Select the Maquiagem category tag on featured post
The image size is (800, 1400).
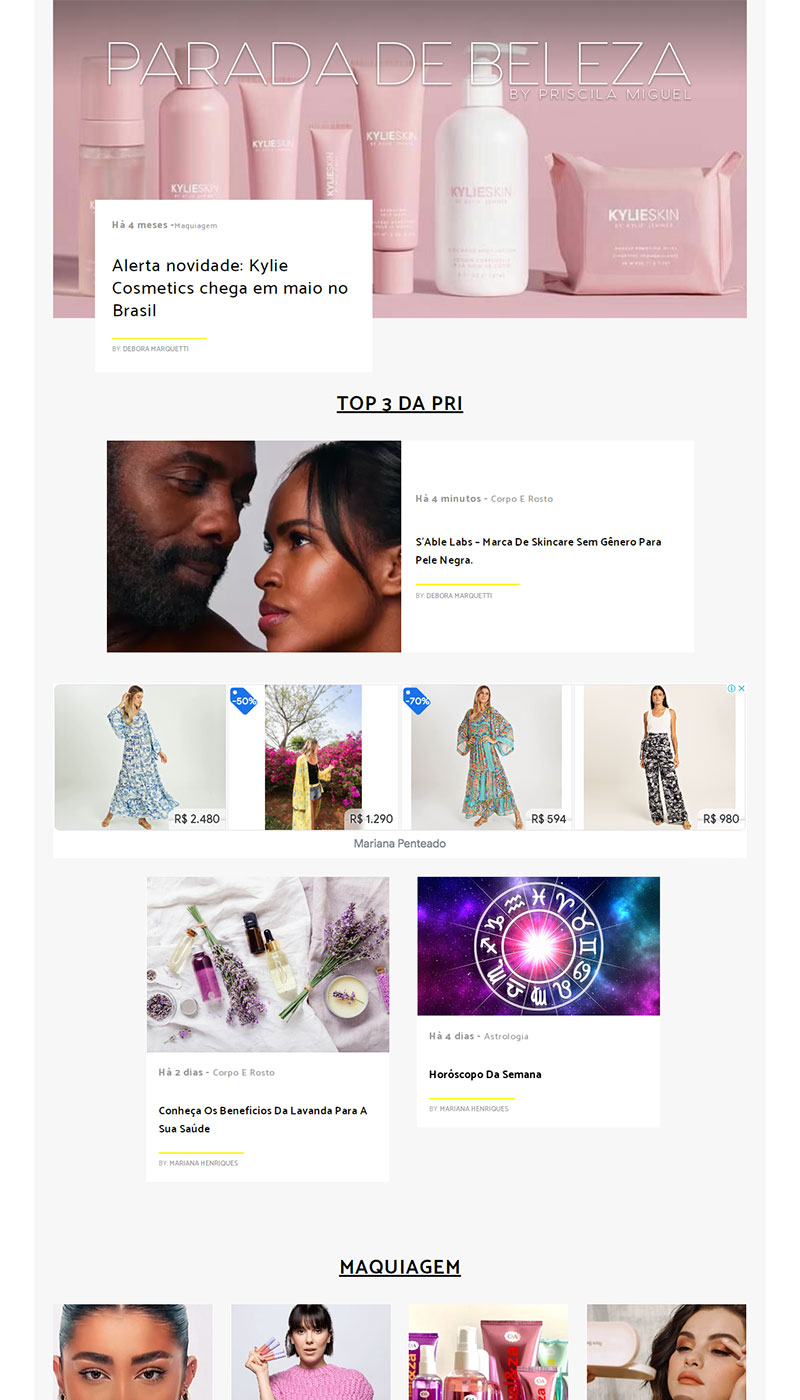pyautogui.click(x=196, y=226)
